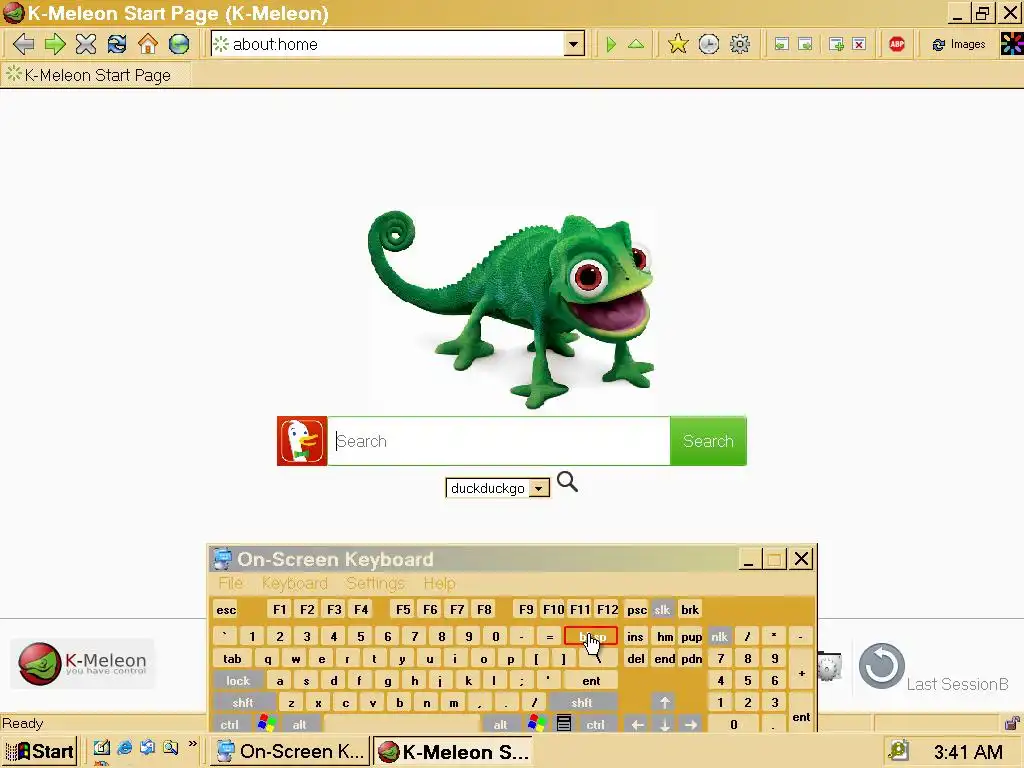The image size is (1024, 768).
Task: Open the Settings menu in On-Screen Keyboard
Action: [376, 583]
